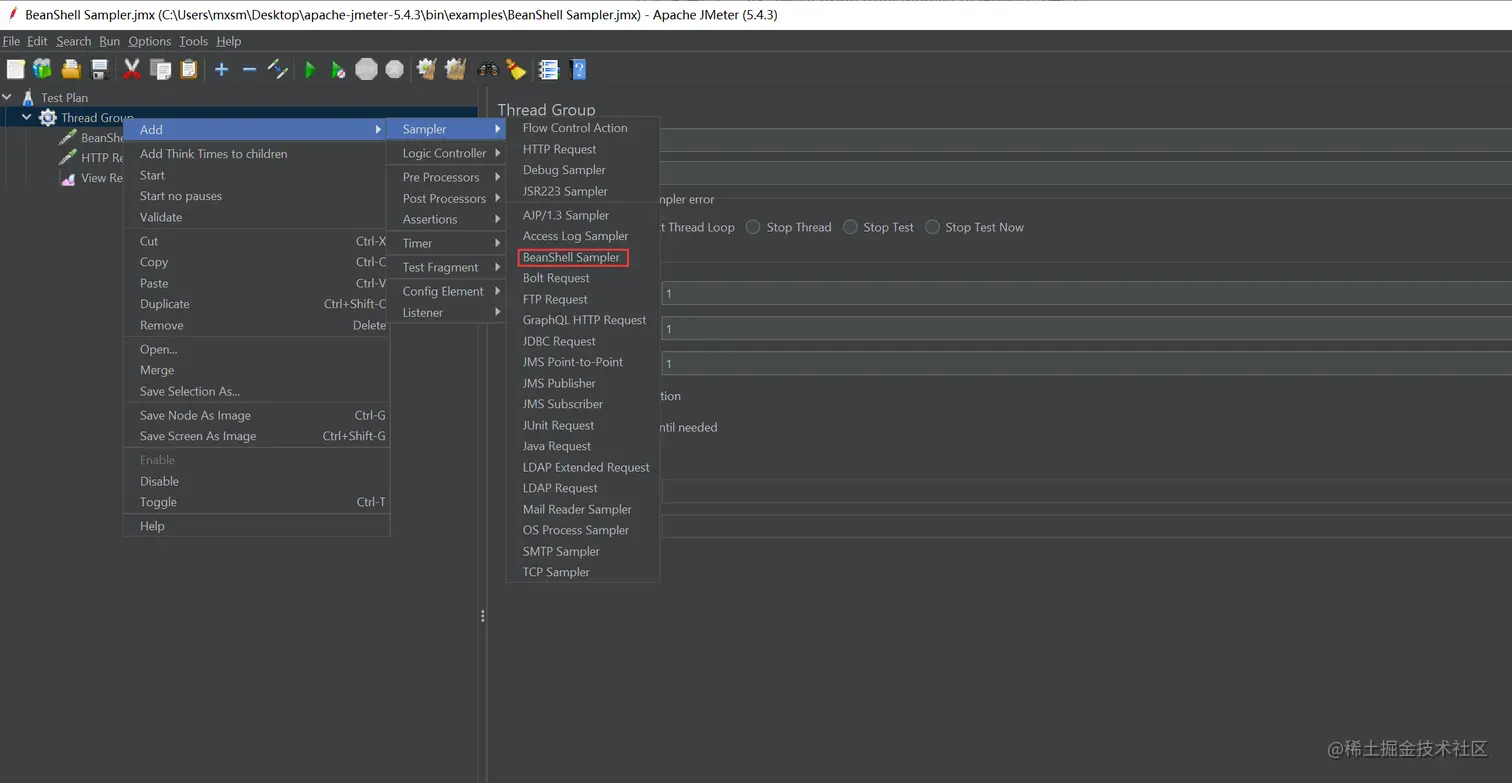Screen dimensions: 1512x783
Task: Collapse the Test Plan tree node
Action: pos(8,97)
